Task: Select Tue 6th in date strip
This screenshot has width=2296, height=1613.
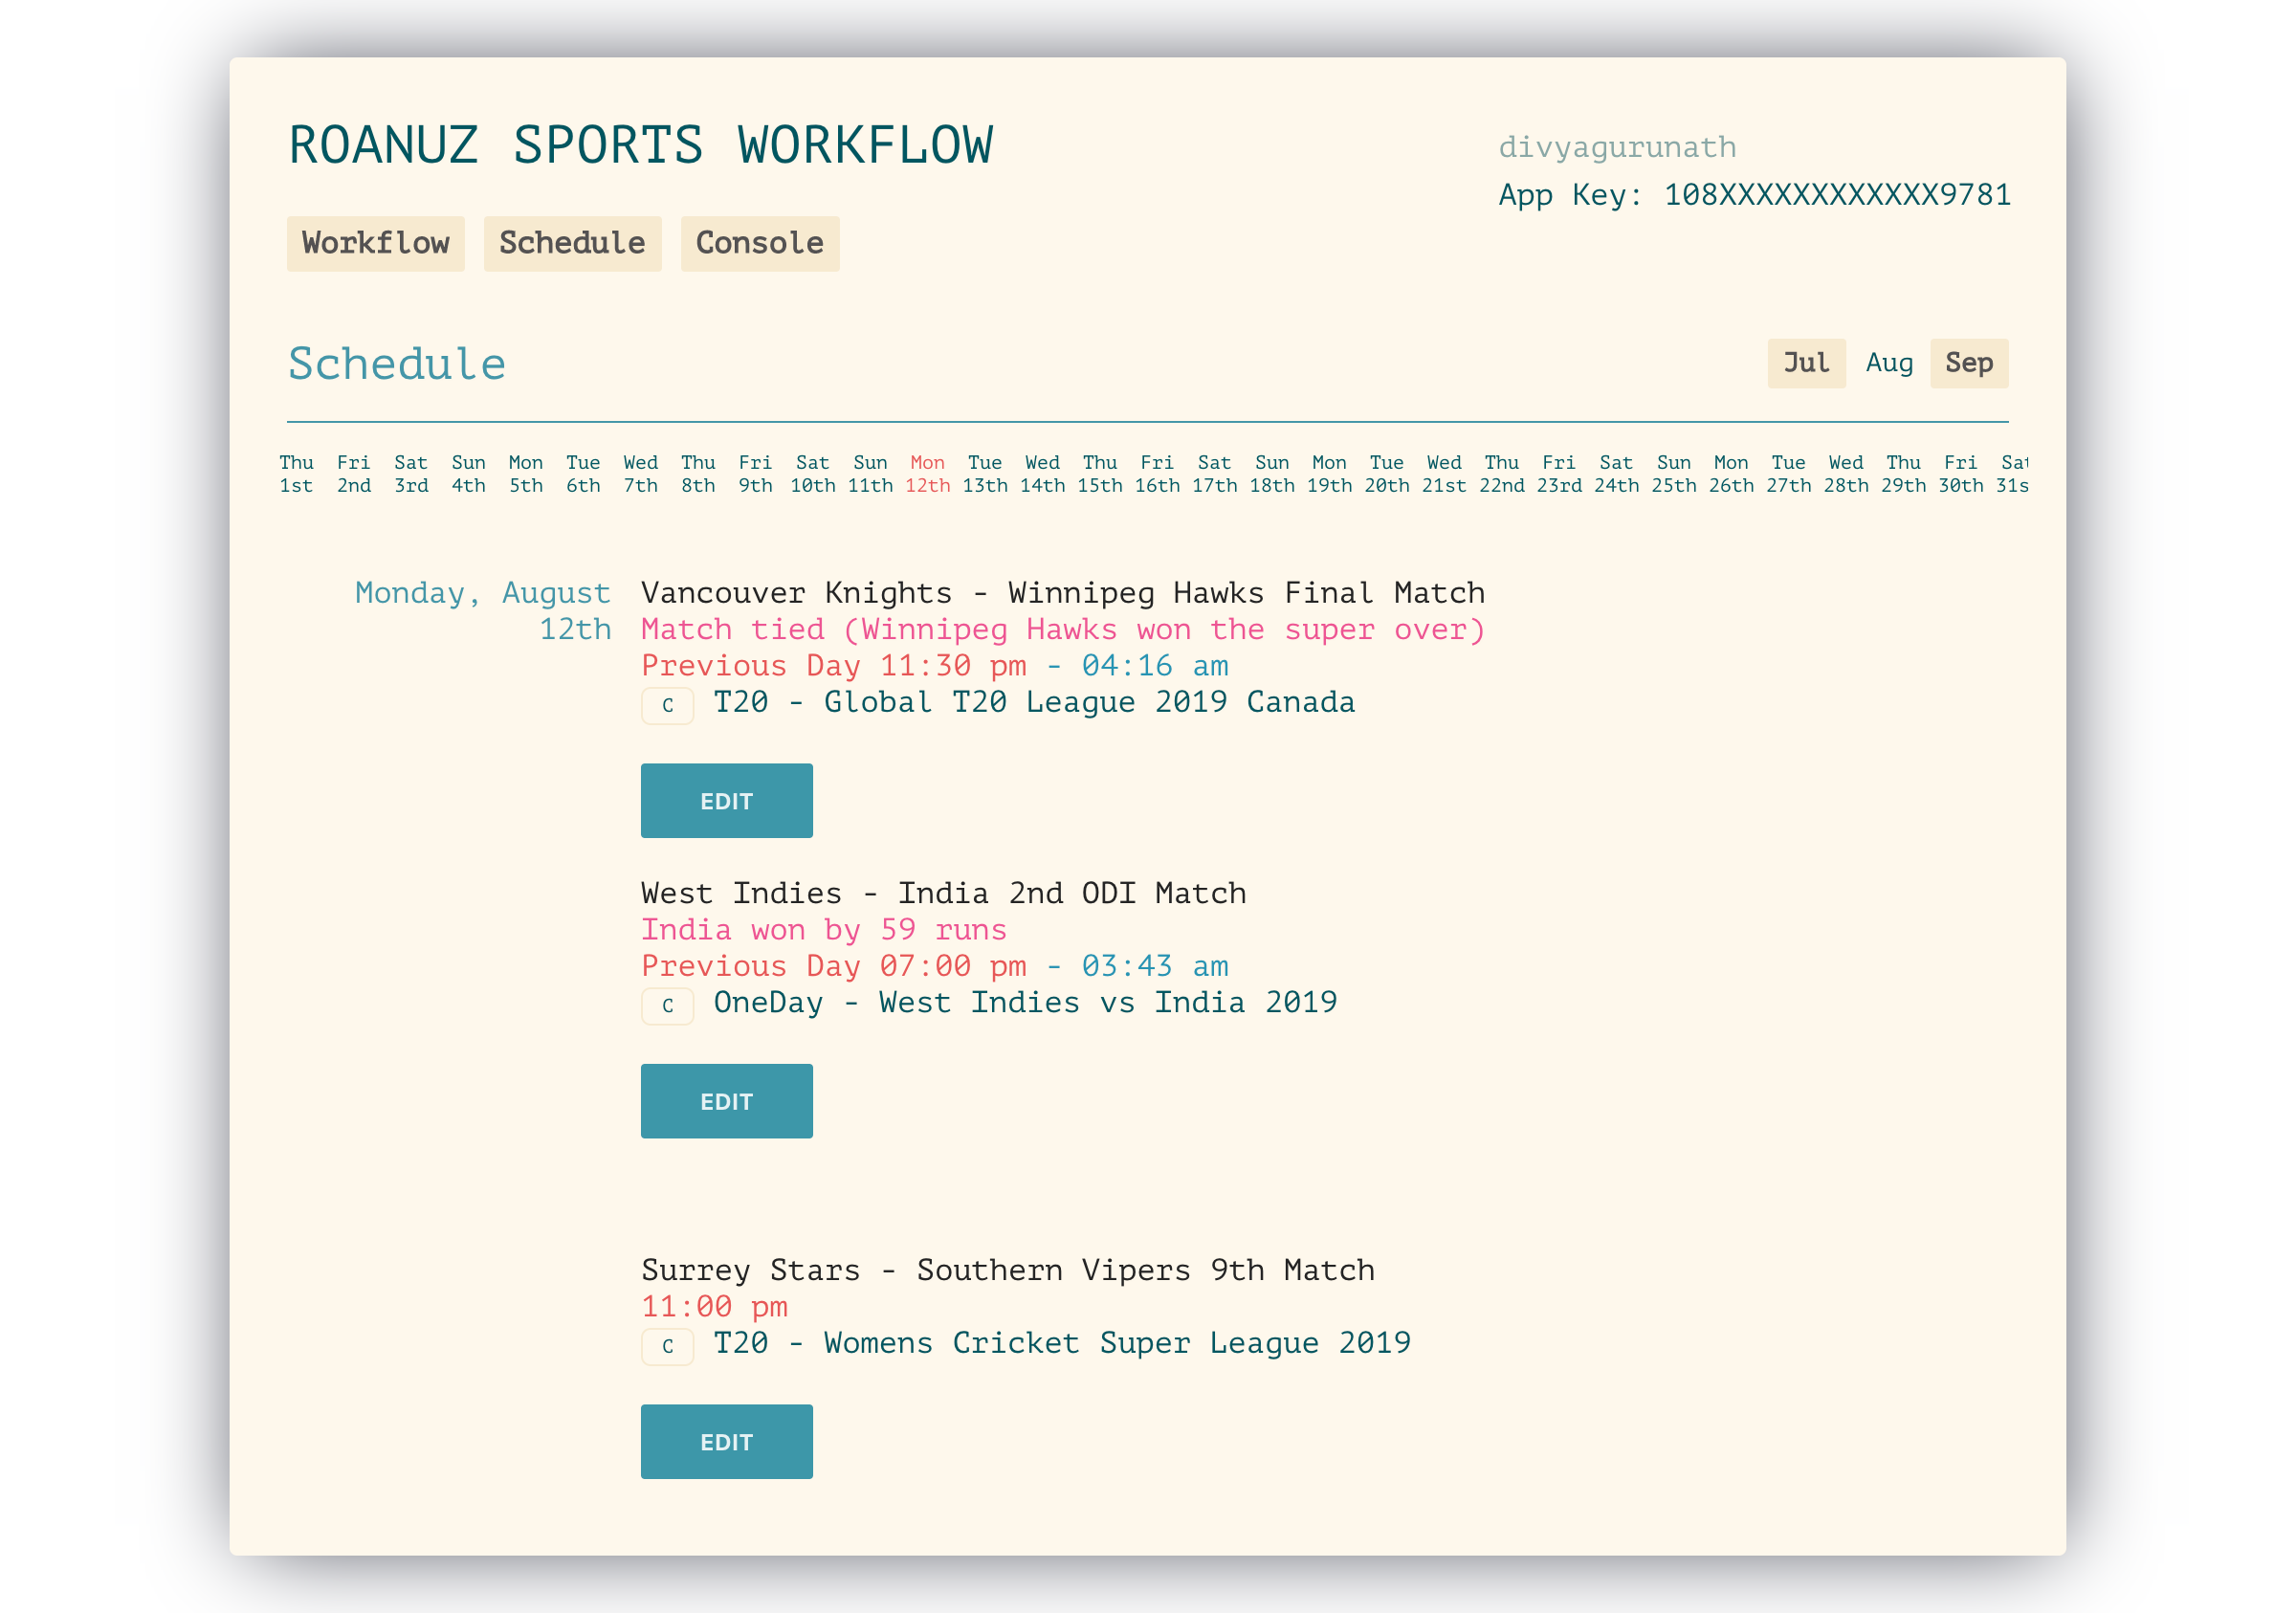Action: tap(583, 474)
